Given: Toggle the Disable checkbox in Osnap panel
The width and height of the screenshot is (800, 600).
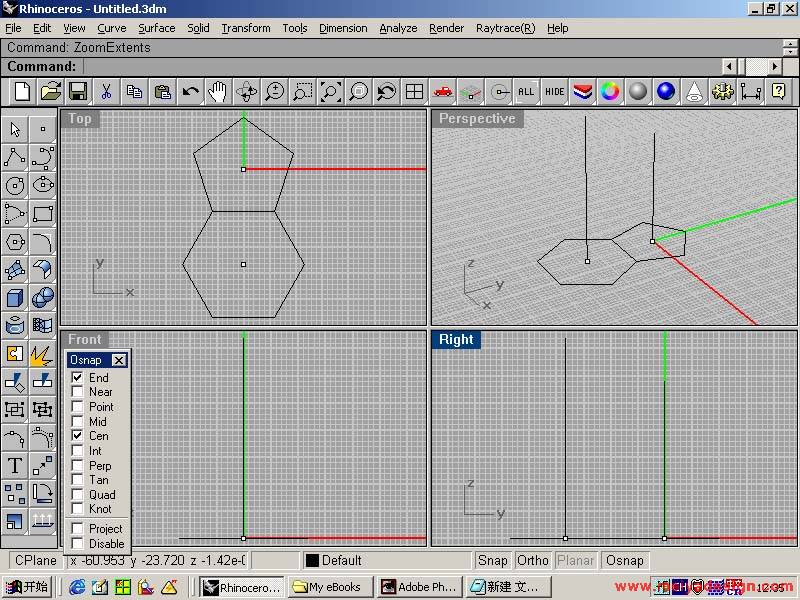Looking at the screenshot, I should pyautogui.click(x=77, y=544).
